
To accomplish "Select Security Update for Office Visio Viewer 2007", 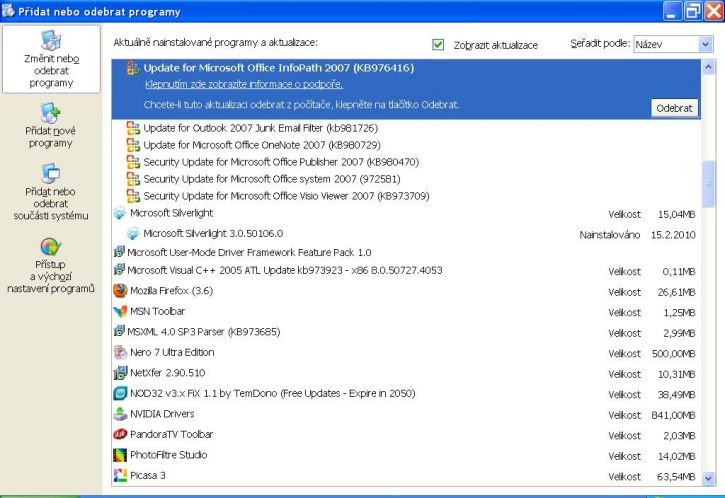I will (x=286, y=196).
